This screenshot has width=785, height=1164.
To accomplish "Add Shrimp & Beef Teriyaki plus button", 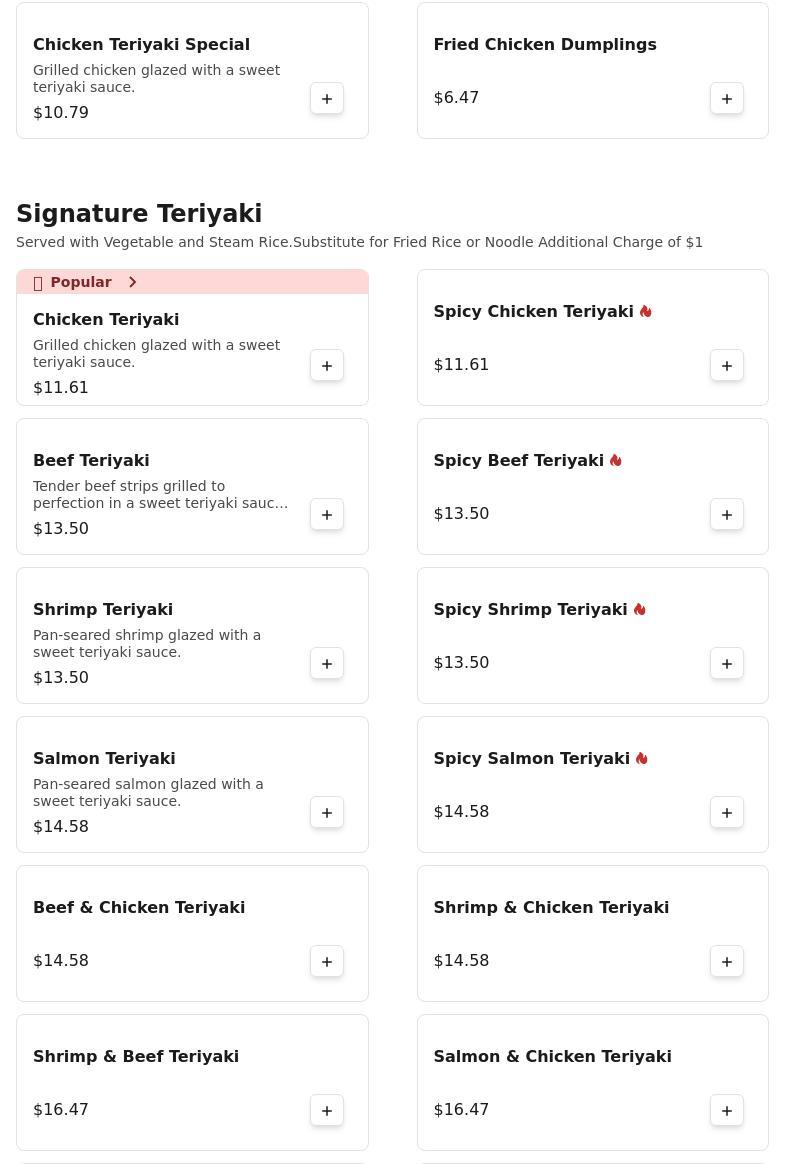I will (327, 1111).
